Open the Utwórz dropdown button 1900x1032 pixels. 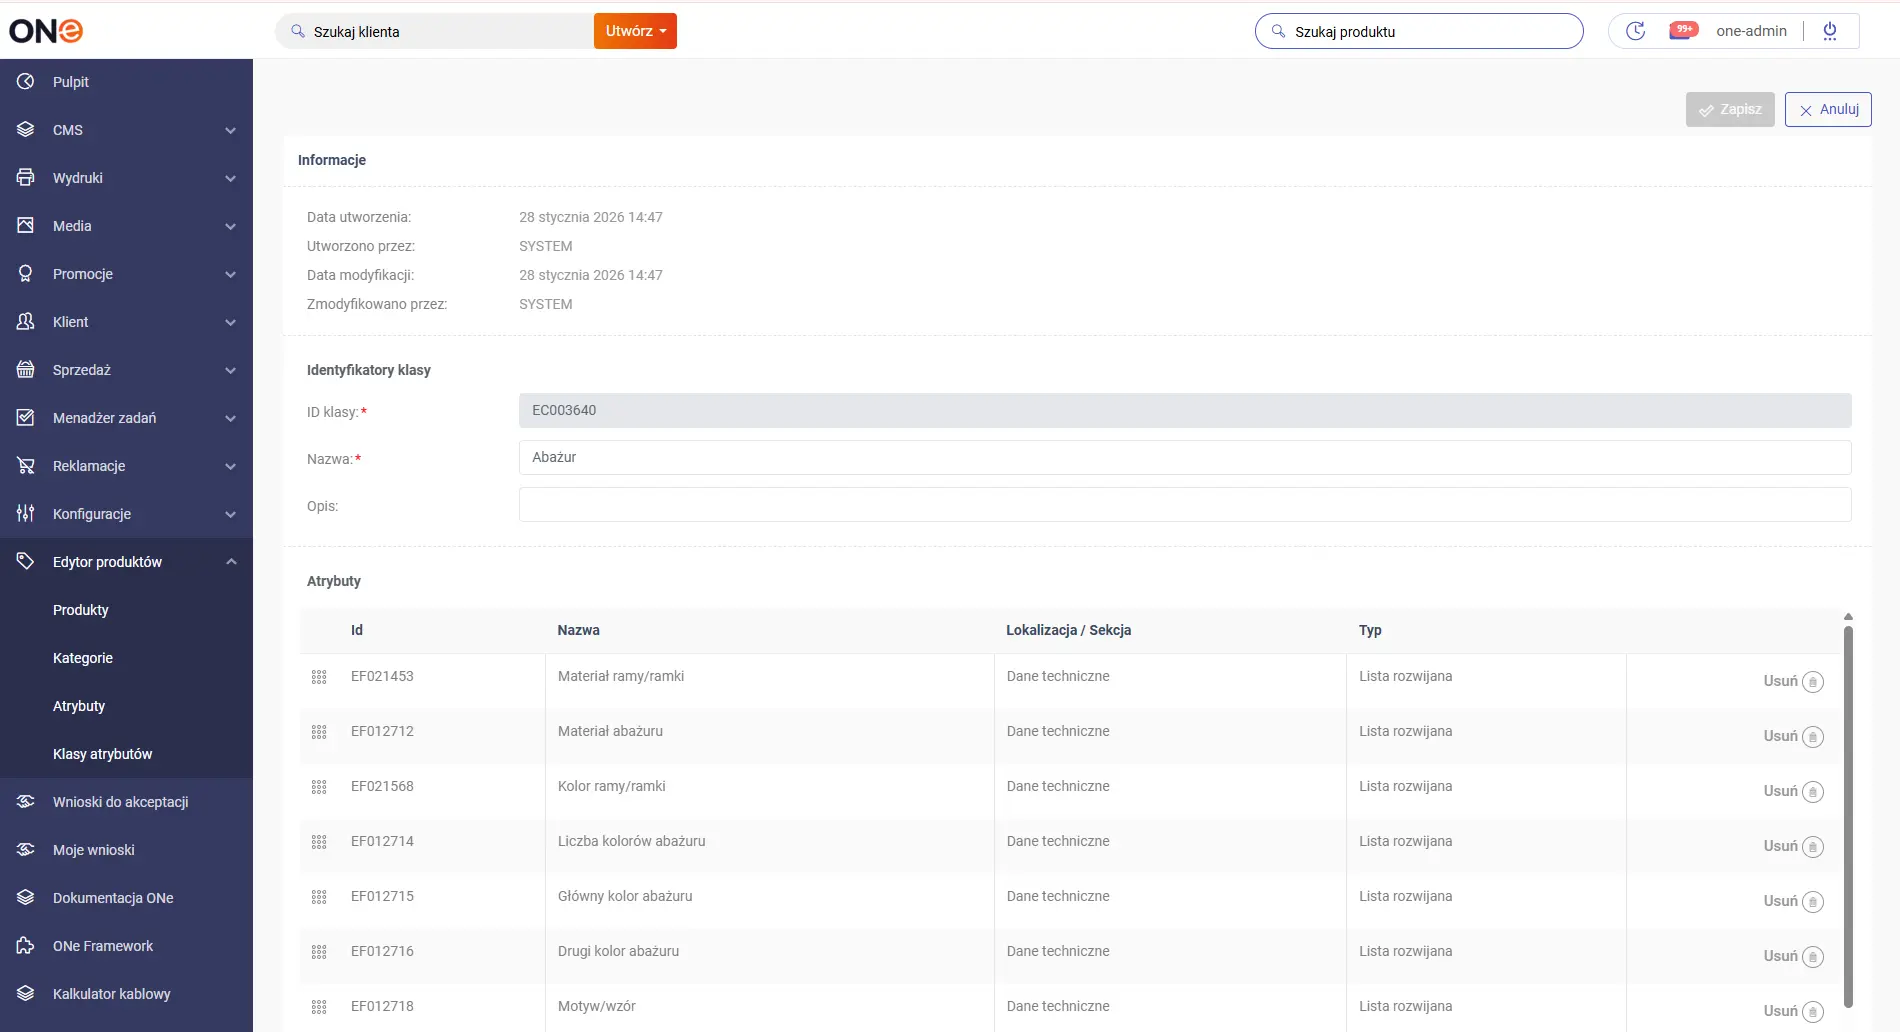click(x=635, y=31)
